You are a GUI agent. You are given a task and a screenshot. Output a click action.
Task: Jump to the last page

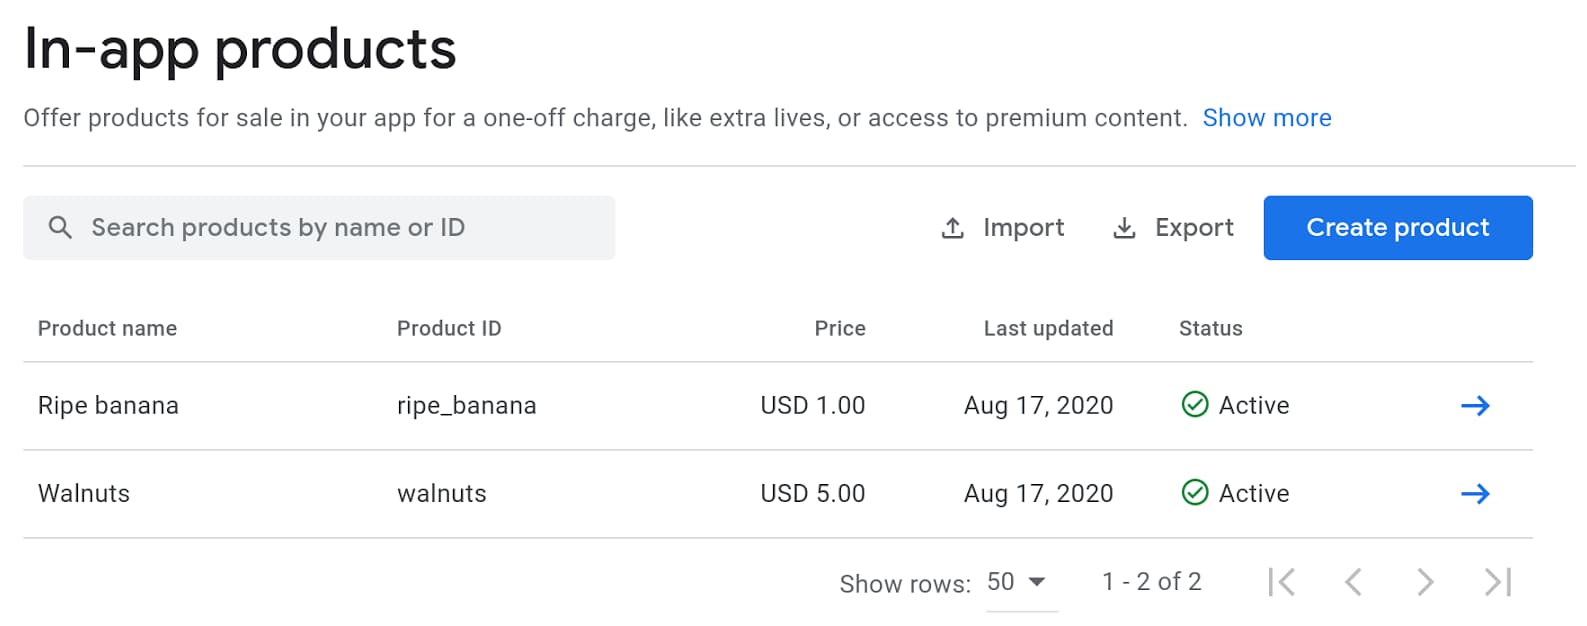click(1495, 581)
